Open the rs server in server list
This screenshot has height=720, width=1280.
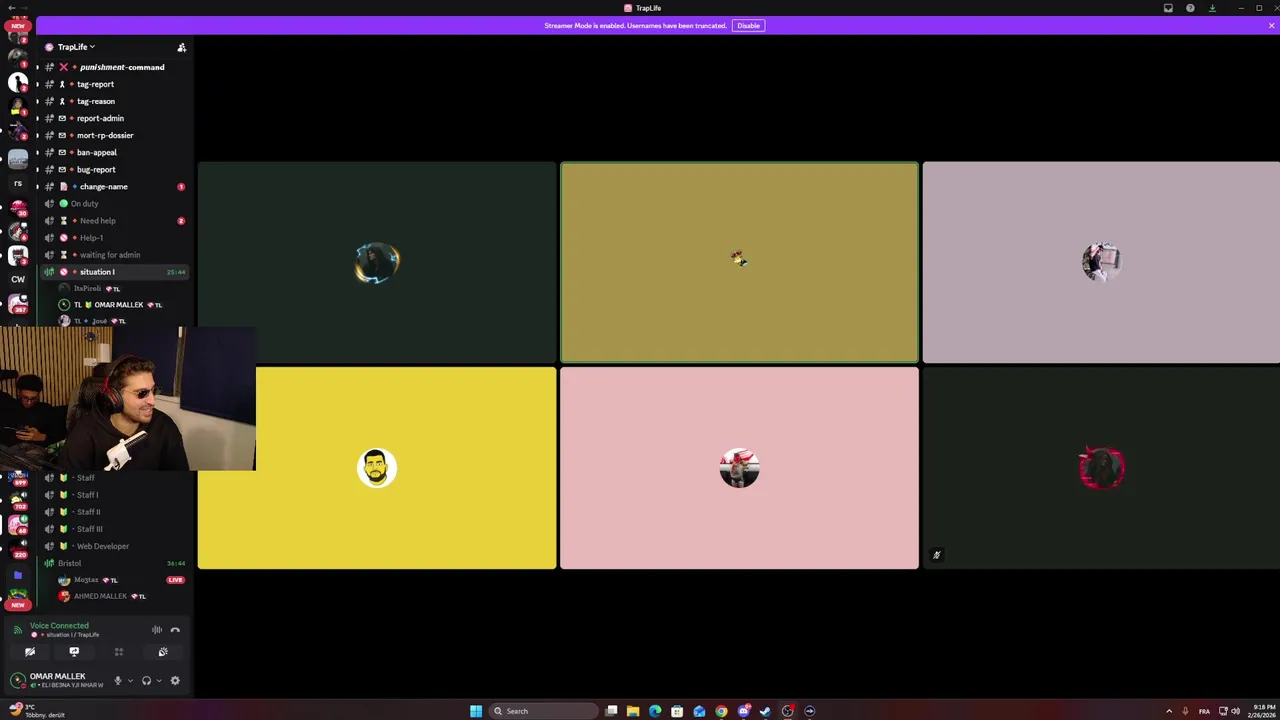coord(18,183)
